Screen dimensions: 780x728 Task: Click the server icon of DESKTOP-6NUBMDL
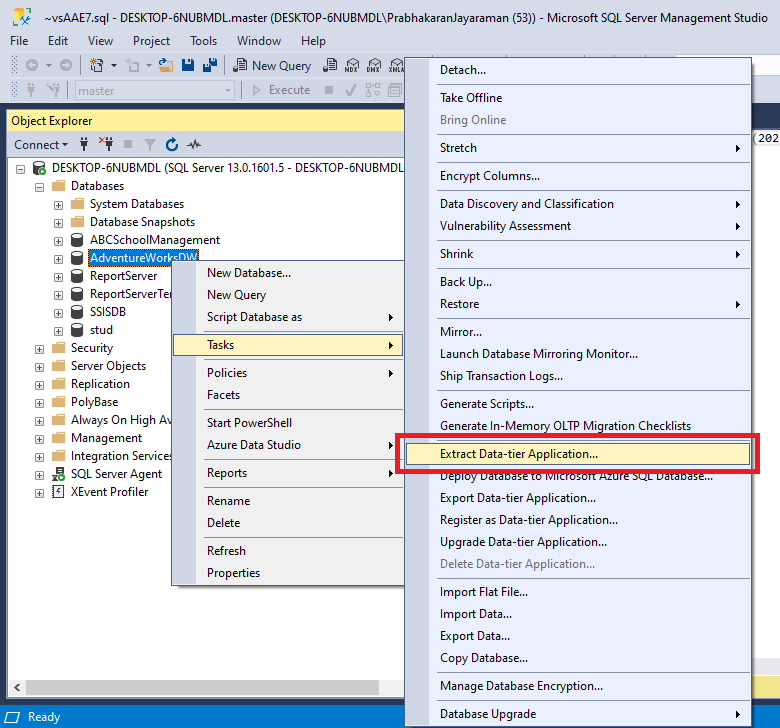[x=39, y=168]
